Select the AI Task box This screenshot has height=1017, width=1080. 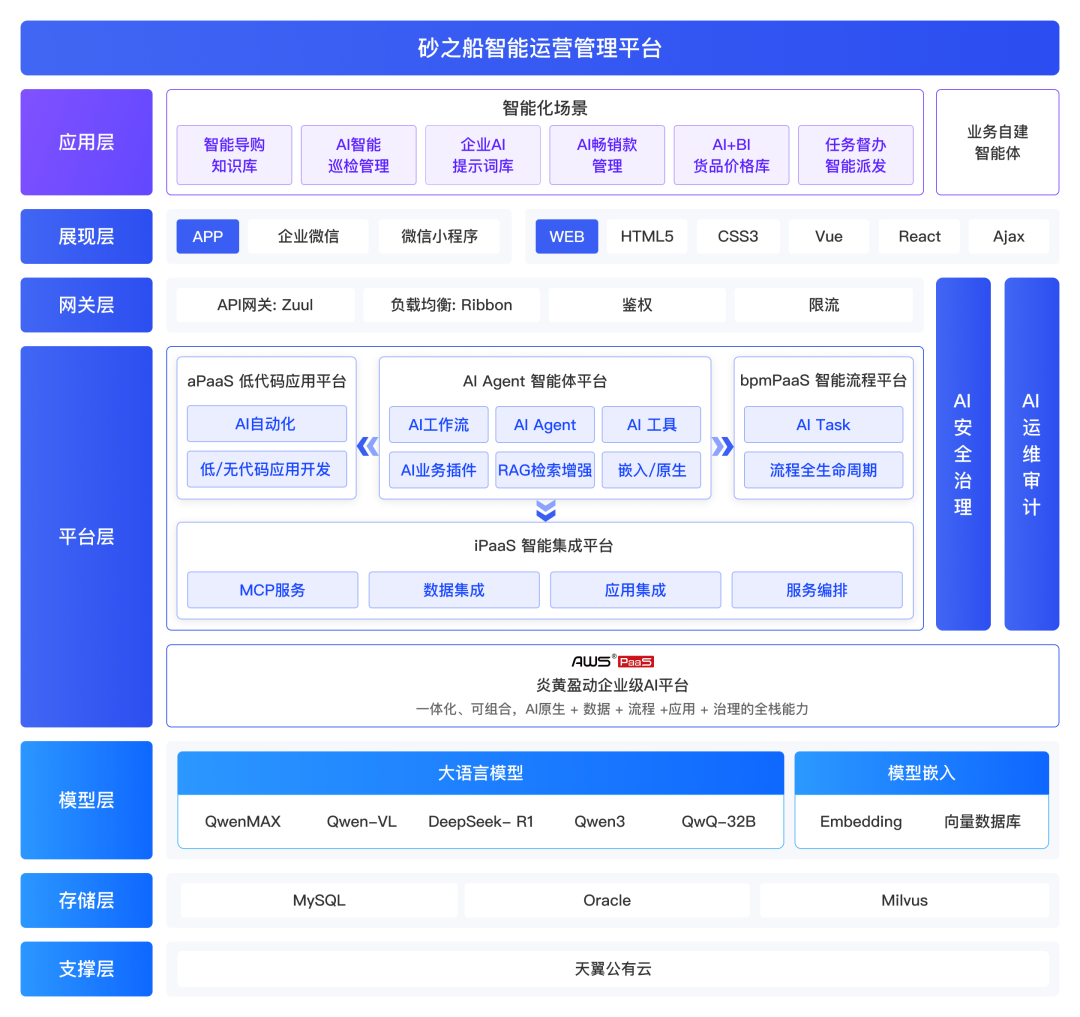[x=824, y=425]
